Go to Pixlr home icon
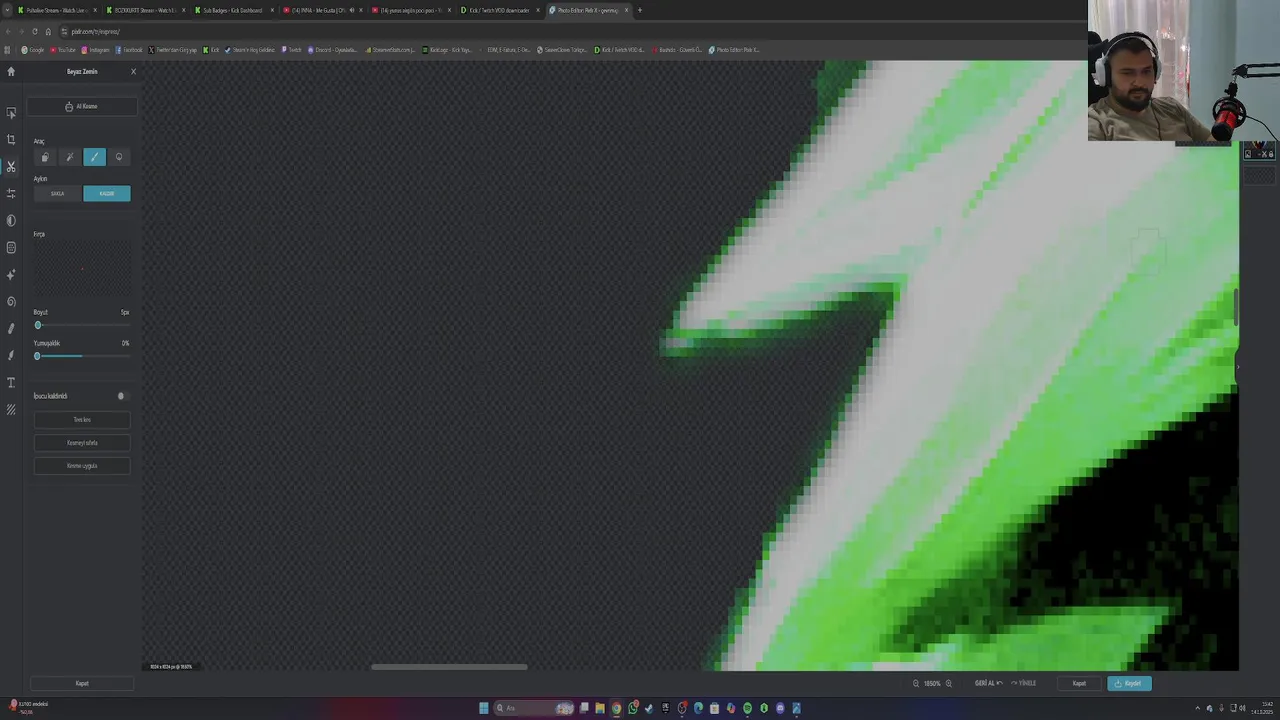This screenshot has width=1280, height=720. point(11,71)
